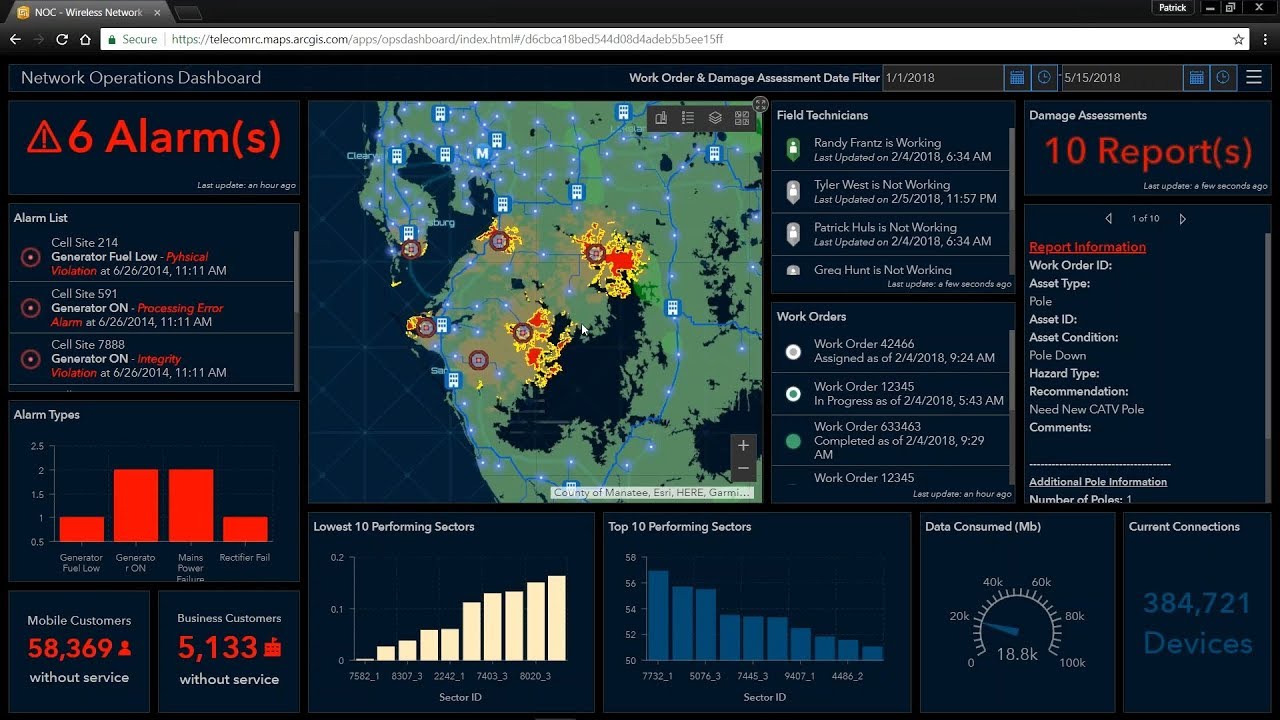The height and width of the screenshot is (720, 1280).
Task: Click the Cell Site 7888 alarm icon
Action: [x=31, y=359]
